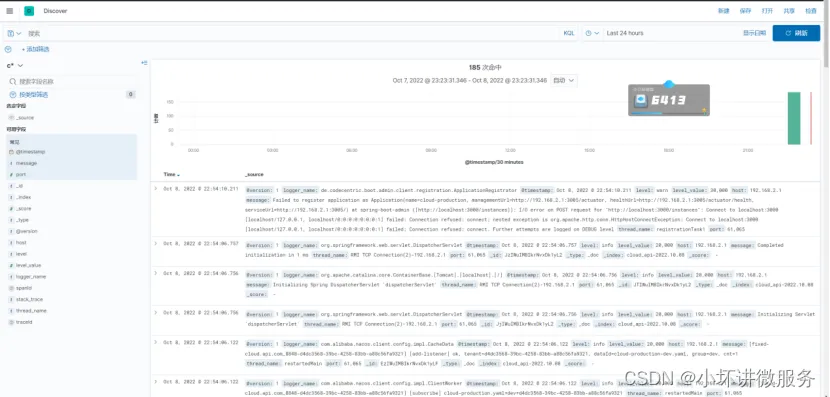Expand the 22:54:10.211 log row
The image size is (830, 397).
156,189
